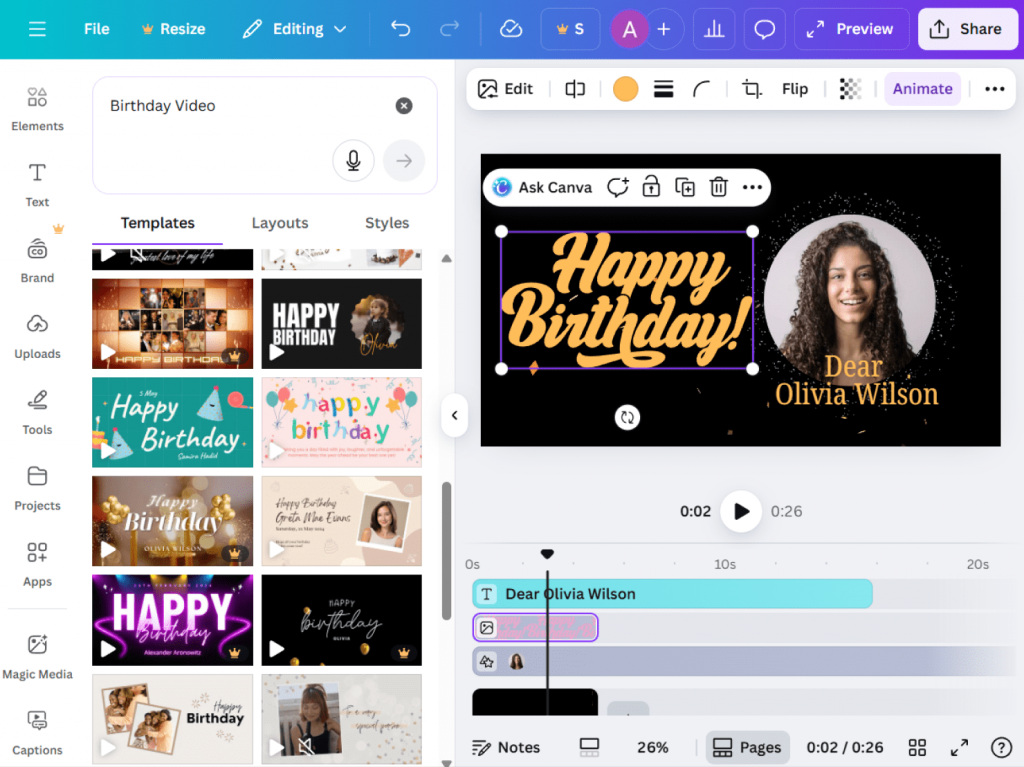This screenshot has height=767, width=1024.
Task: Submit the search with arrow button
Action: (404, 160)
